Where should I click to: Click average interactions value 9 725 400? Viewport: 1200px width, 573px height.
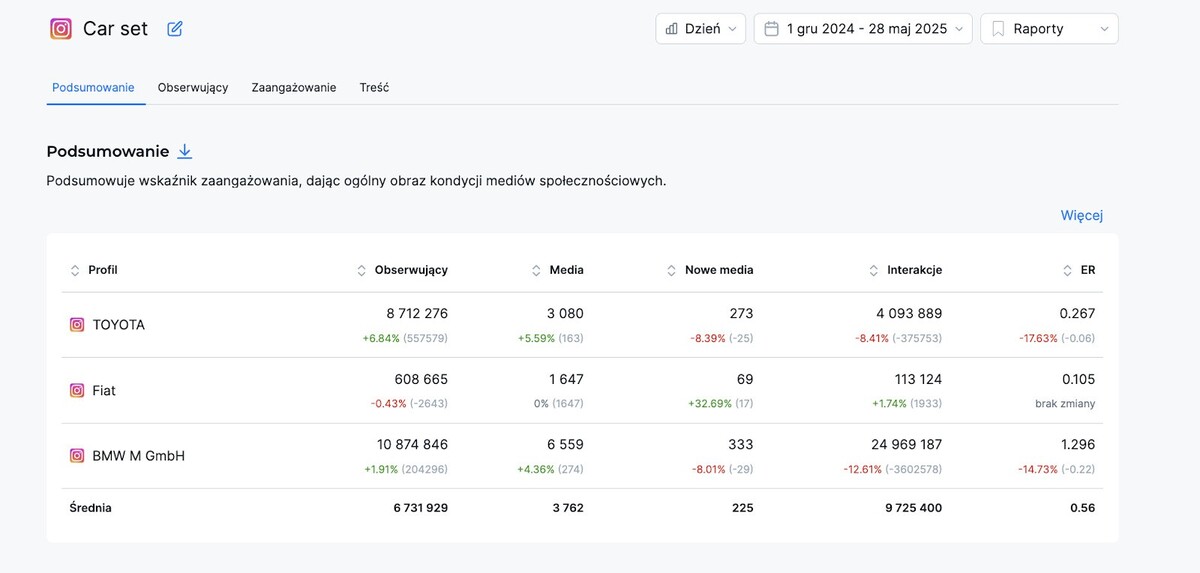tap(913, 508)
